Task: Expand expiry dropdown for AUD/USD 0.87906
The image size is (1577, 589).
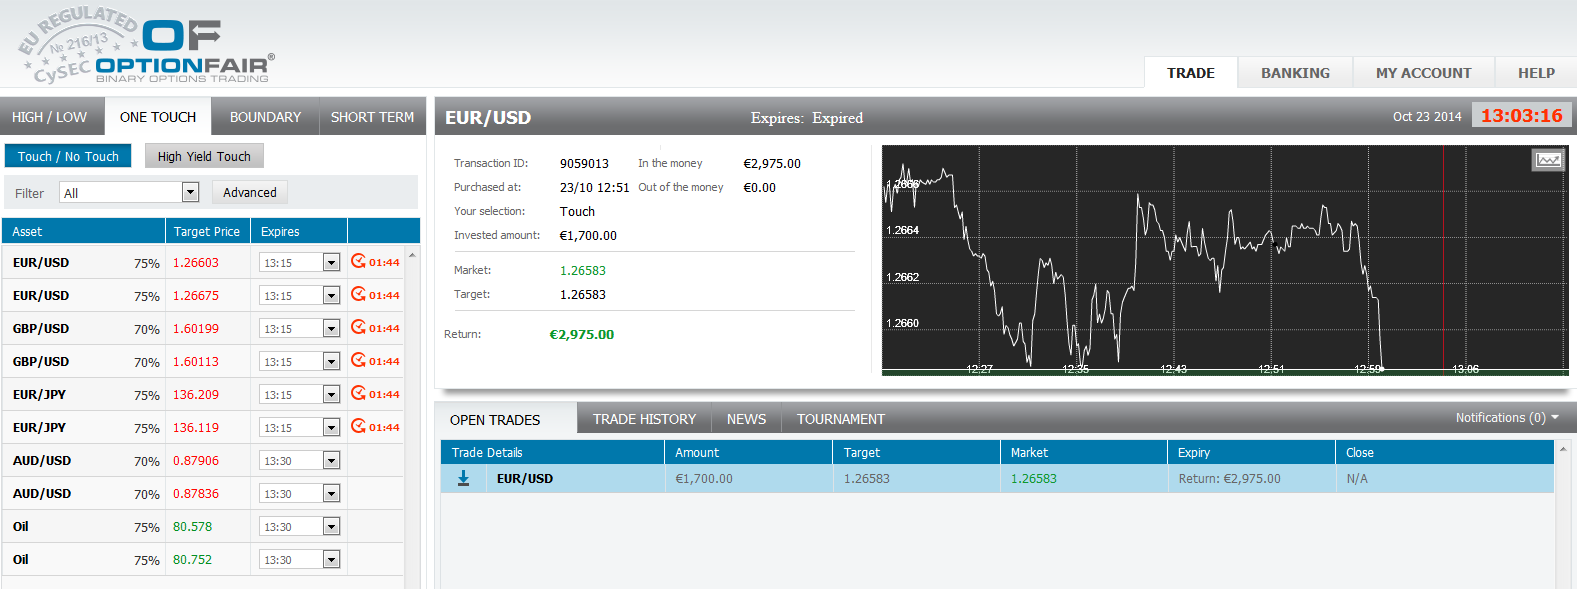Action: pyautogui.click(x=331, y=461)
